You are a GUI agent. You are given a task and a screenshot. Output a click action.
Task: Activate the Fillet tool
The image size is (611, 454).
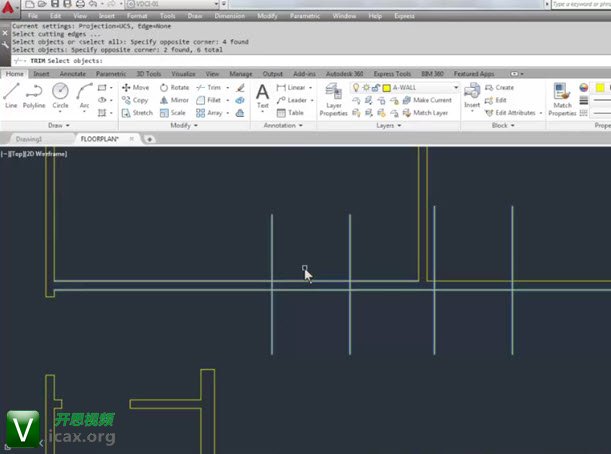[209, 100]
